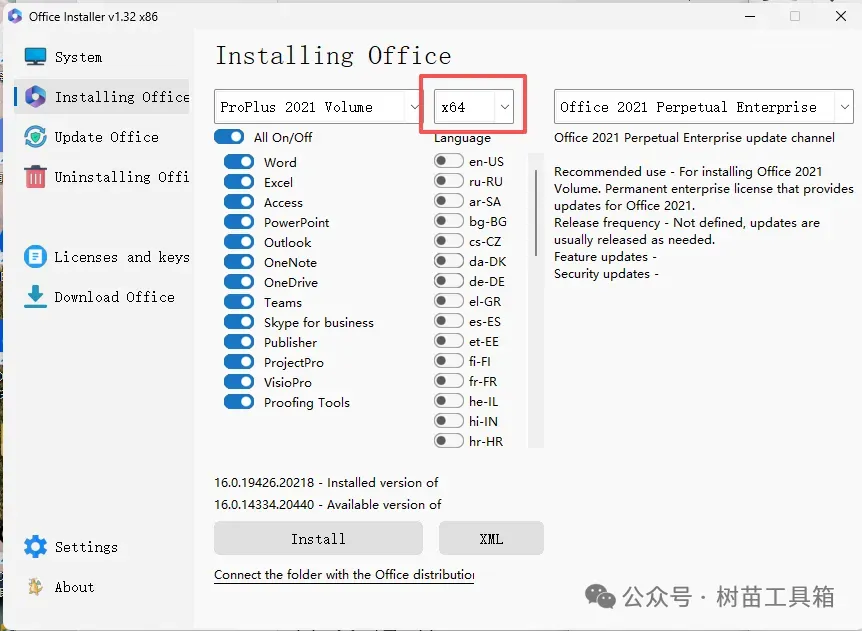Click the Licenses and keys document icon

(35, 257)
